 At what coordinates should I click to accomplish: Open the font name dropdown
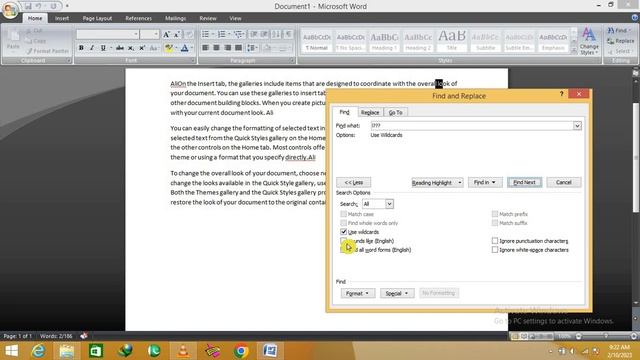[x=136, y=34]
